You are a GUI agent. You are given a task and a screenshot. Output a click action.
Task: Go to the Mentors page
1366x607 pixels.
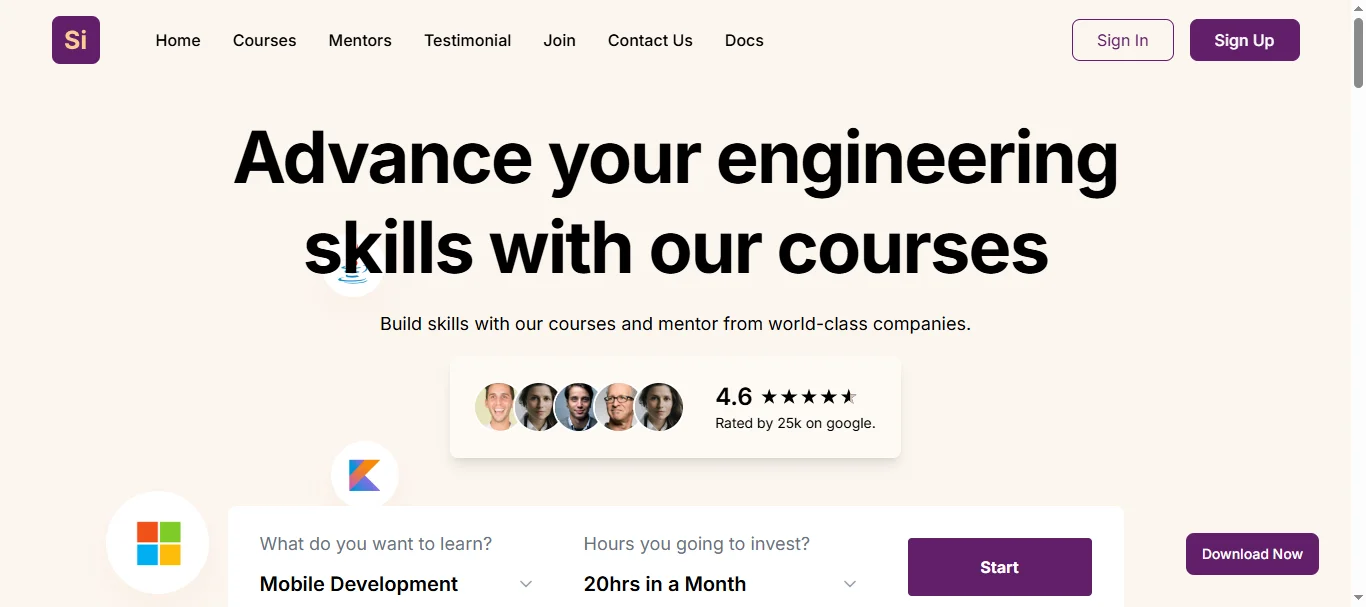pos(360,40)
